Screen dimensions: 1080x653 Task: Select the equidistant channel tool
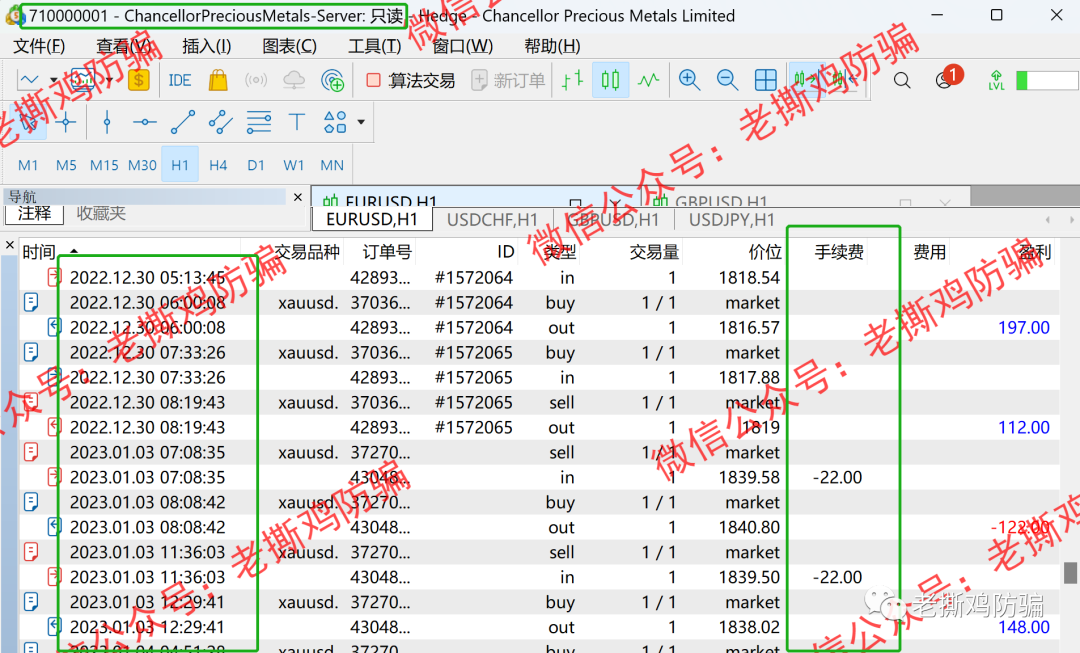click(x=220, y=123)
